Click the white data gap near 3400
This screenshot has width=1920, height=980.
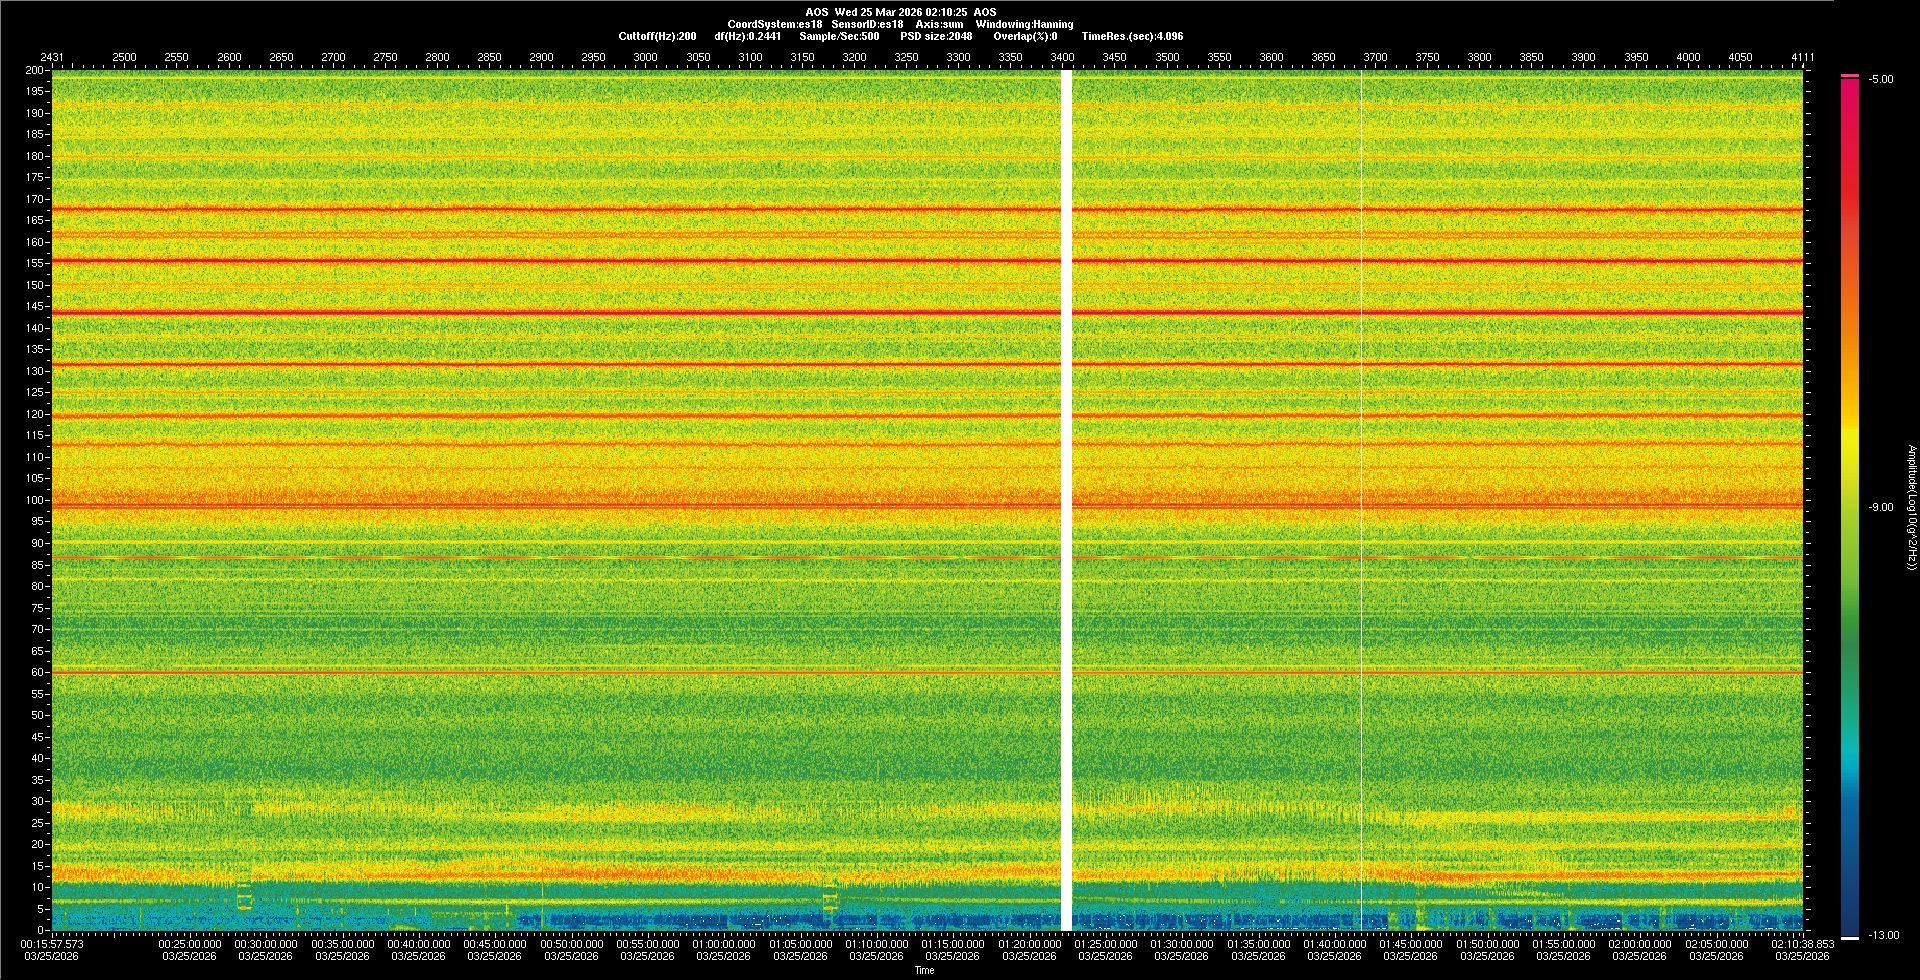1066,500
